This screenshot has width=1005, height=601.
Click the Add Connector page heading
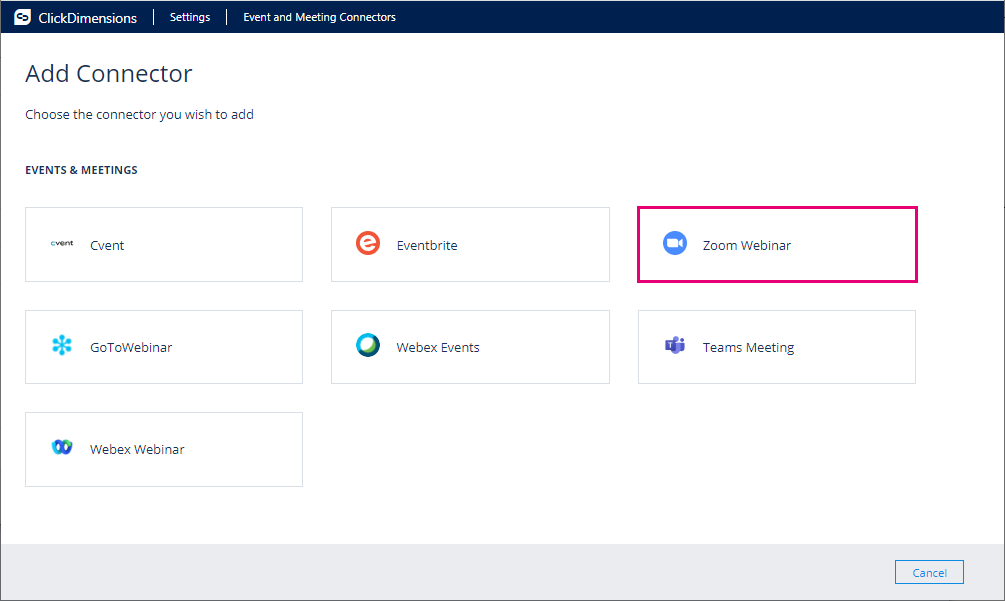[108, 73]
